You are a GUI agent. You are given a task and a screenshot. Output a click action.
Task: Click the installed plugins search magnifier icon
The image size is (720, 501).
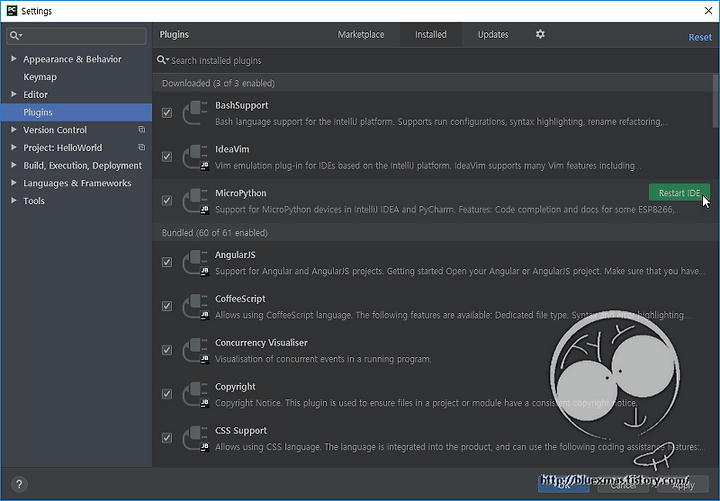coord(163,60)
